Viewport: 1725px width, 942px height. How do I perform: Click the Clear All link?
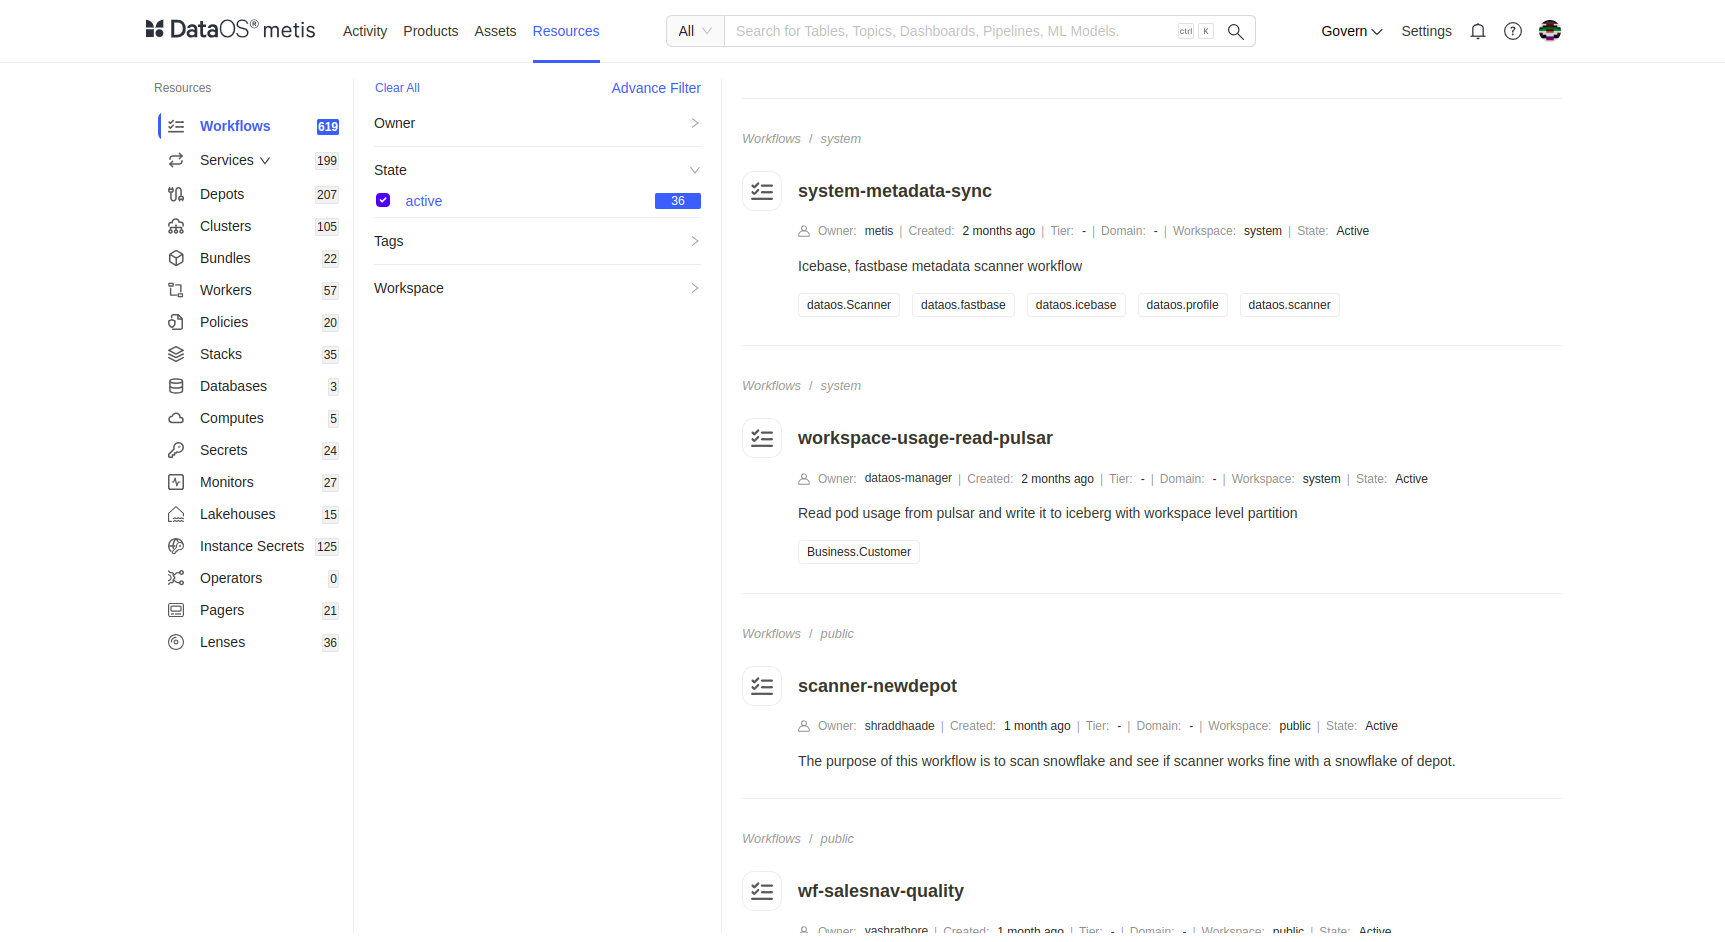tap(397, 88)
